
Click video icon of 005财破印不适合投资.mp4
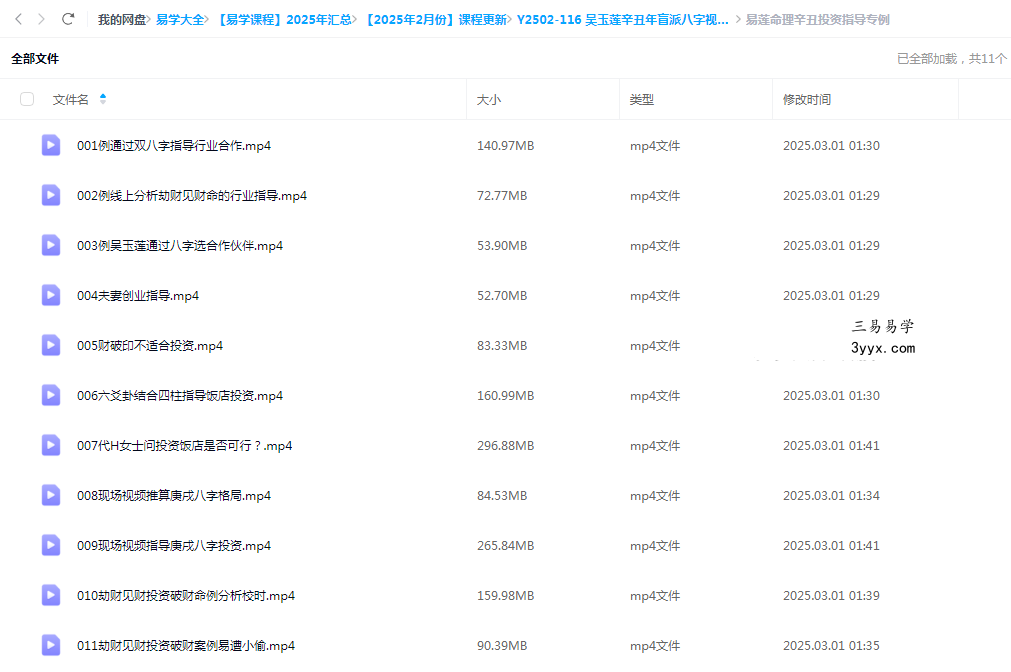pos(51,345)
